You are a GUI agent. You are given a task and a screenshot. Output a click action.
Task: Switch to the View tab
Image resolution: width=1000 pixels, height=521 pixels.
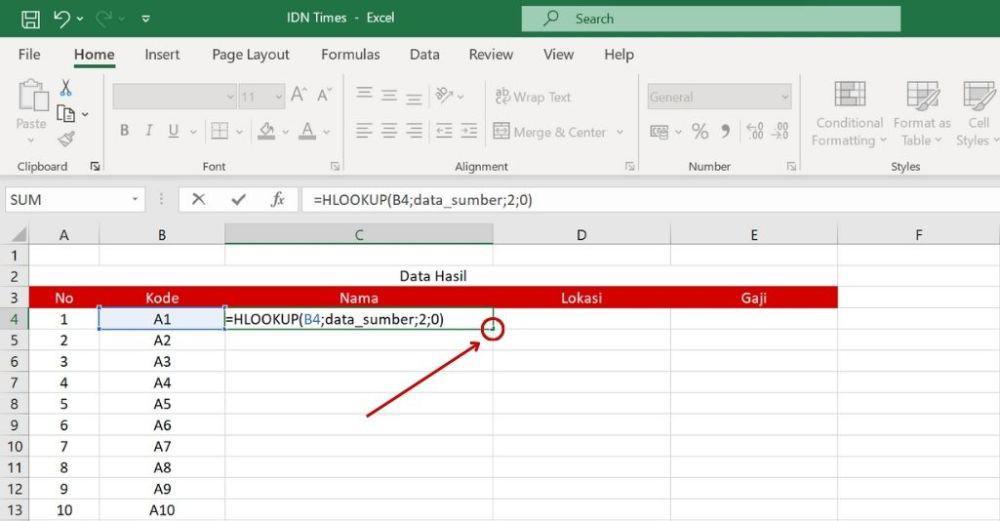[x=558, y=55]
